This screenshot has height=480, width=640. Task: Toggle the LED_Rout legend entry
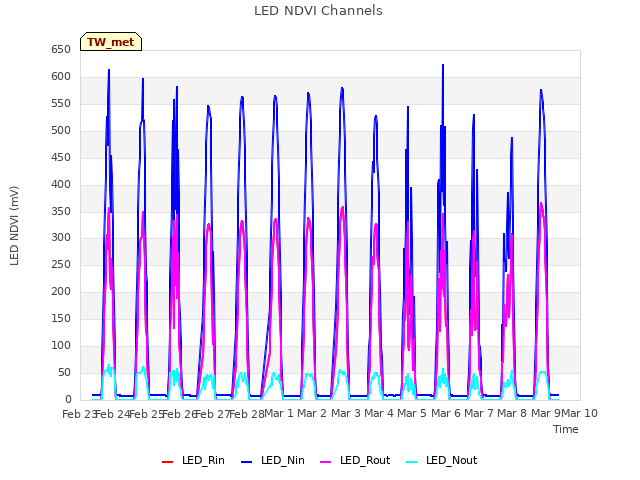tap(355, 461)
